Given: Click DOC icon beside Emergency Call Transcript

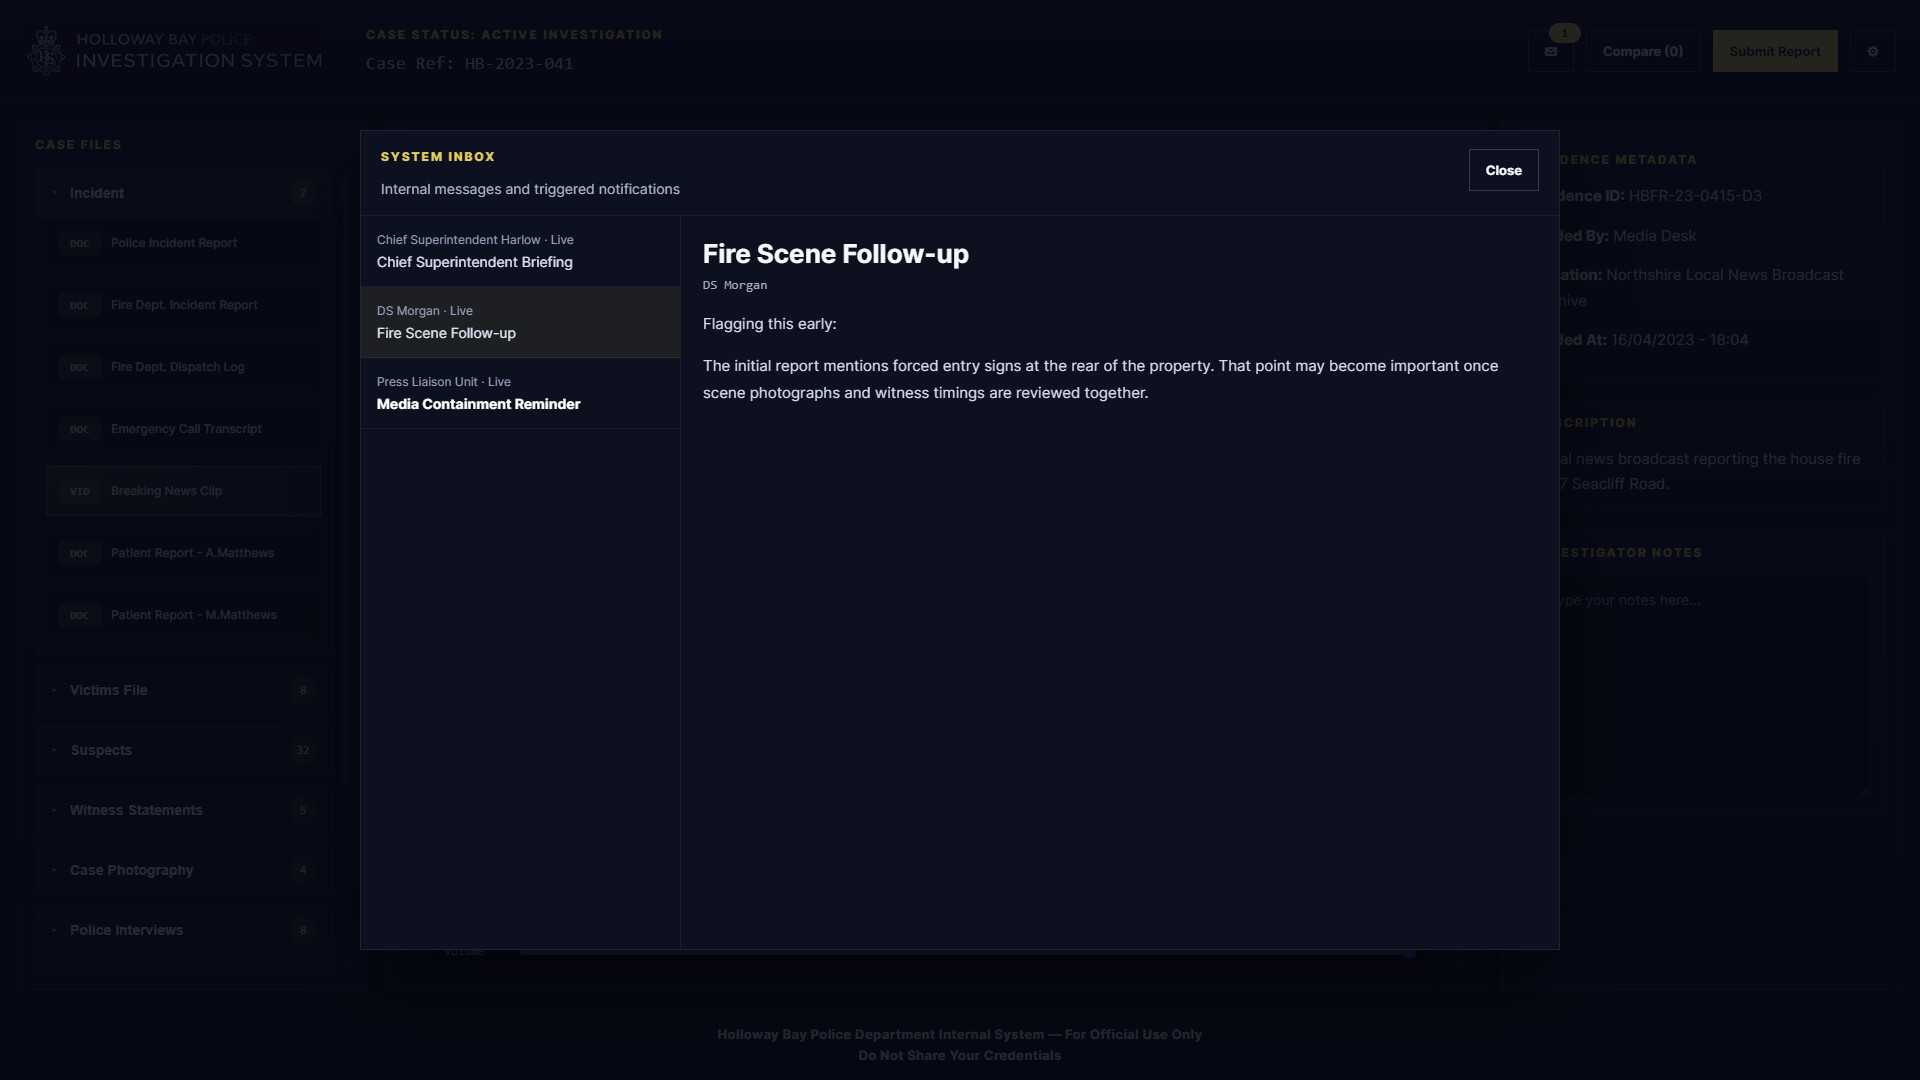Looking at the screenshot, I should pos(80,429).
